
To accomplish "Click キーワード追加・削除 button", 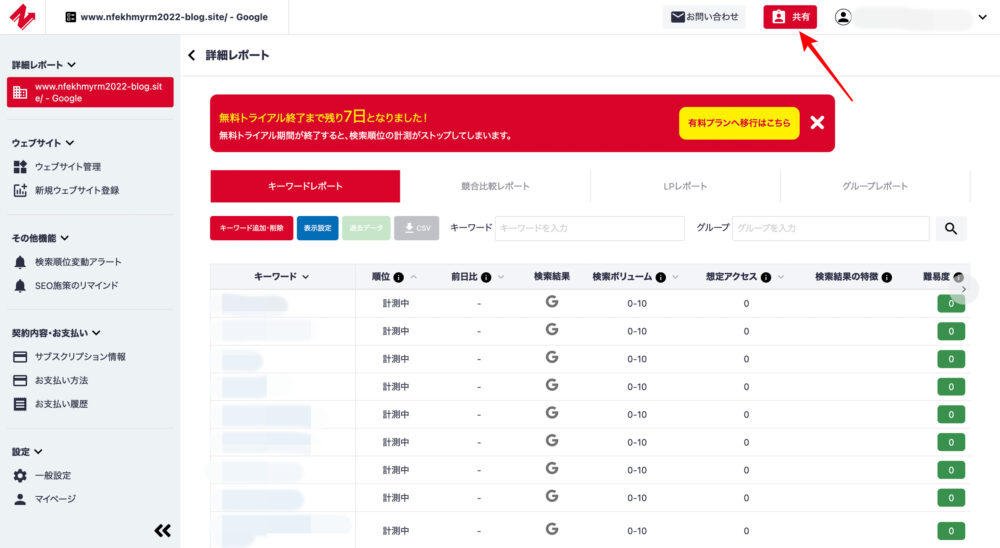I will (x=251, y=228).
